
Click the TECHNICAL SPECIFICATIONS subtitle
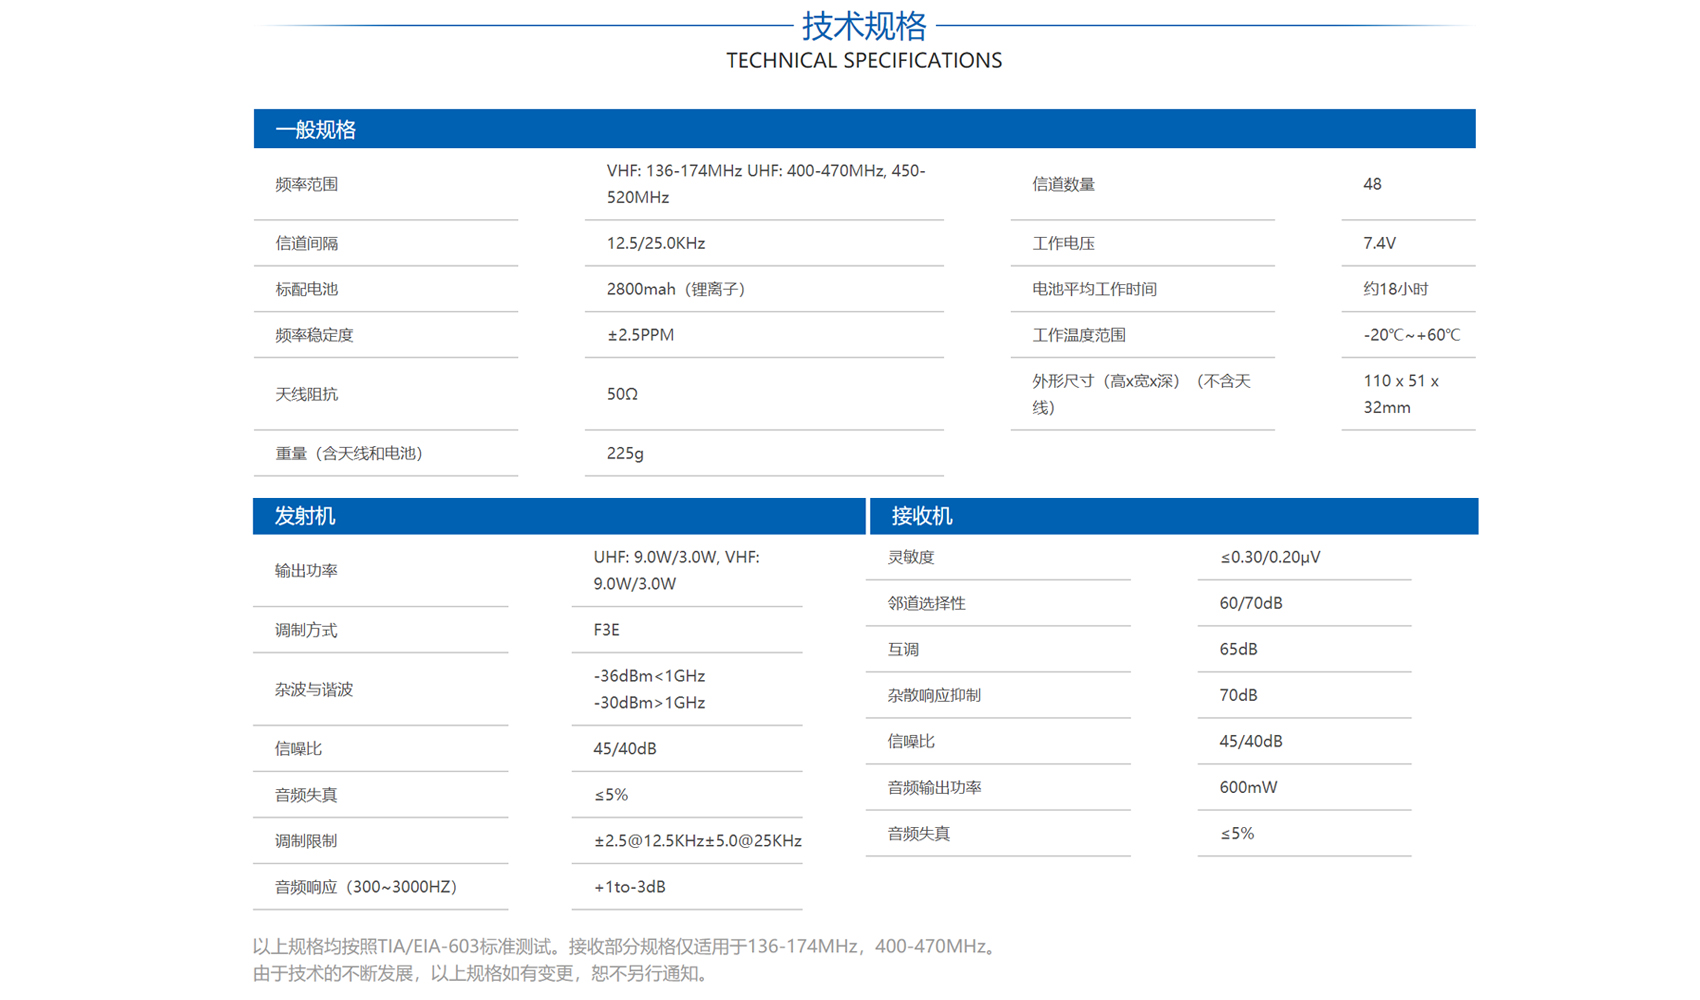click(x=864, y=60)
